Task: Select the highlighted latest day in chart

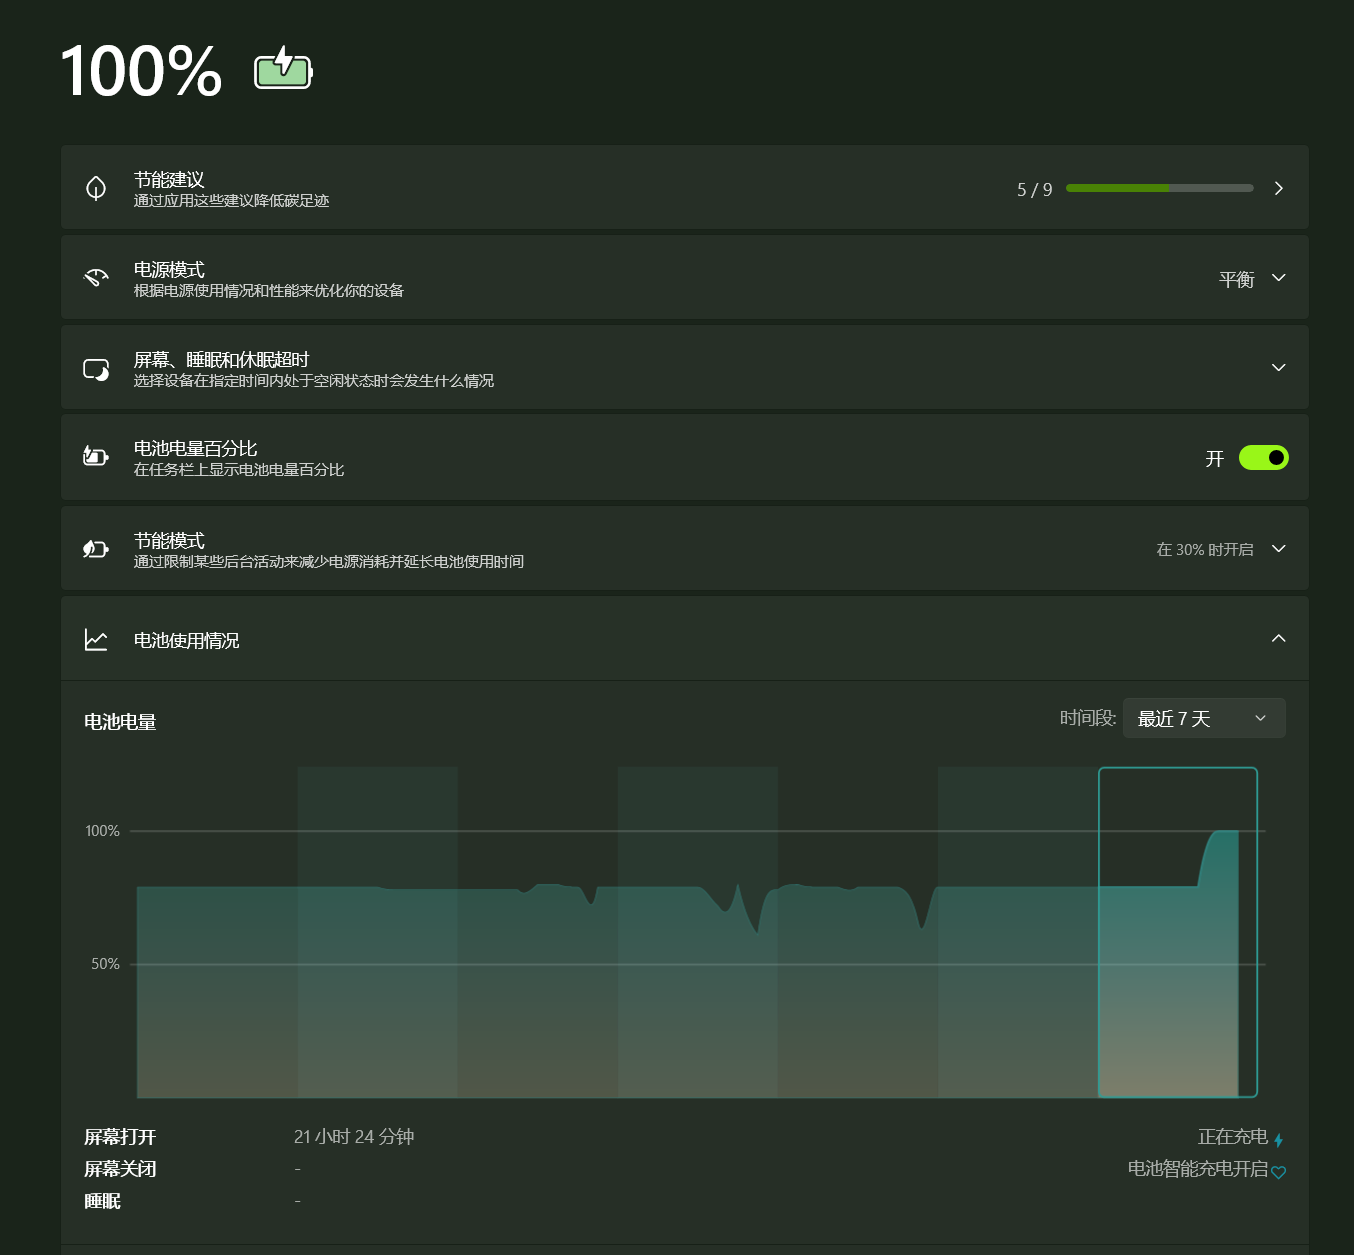Action: pyautogui.click(x=1177, y=932)
